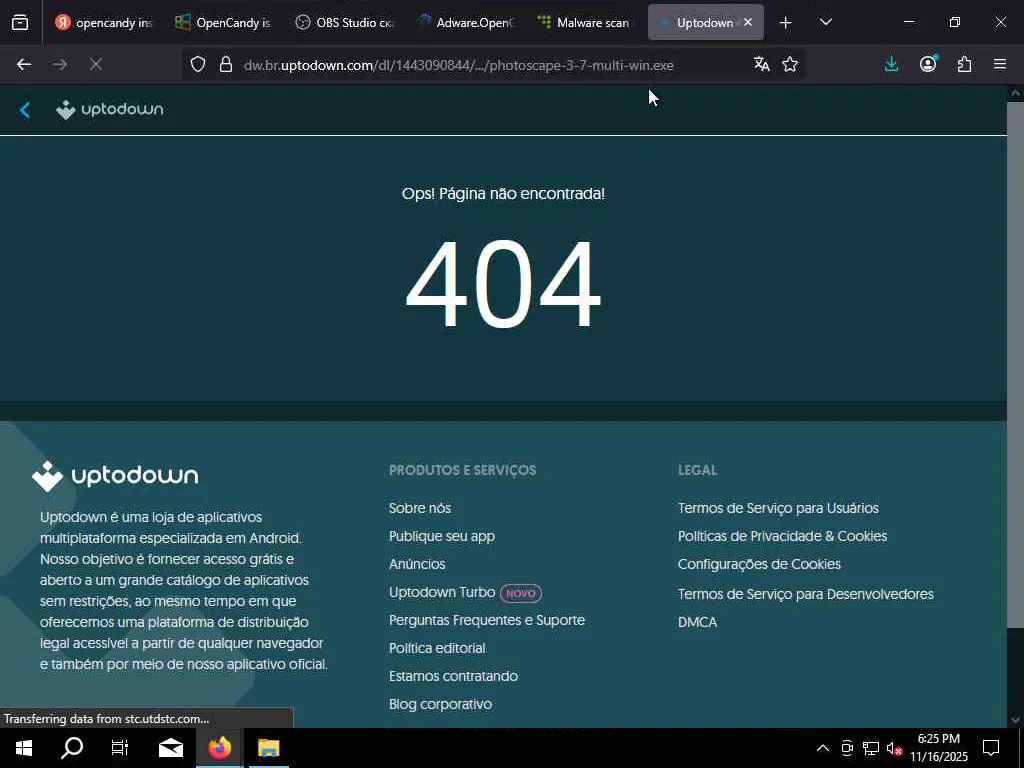Open 'Políticas de Privacidade & Cookies'
Screen dimensions: 1024x768
782,536
